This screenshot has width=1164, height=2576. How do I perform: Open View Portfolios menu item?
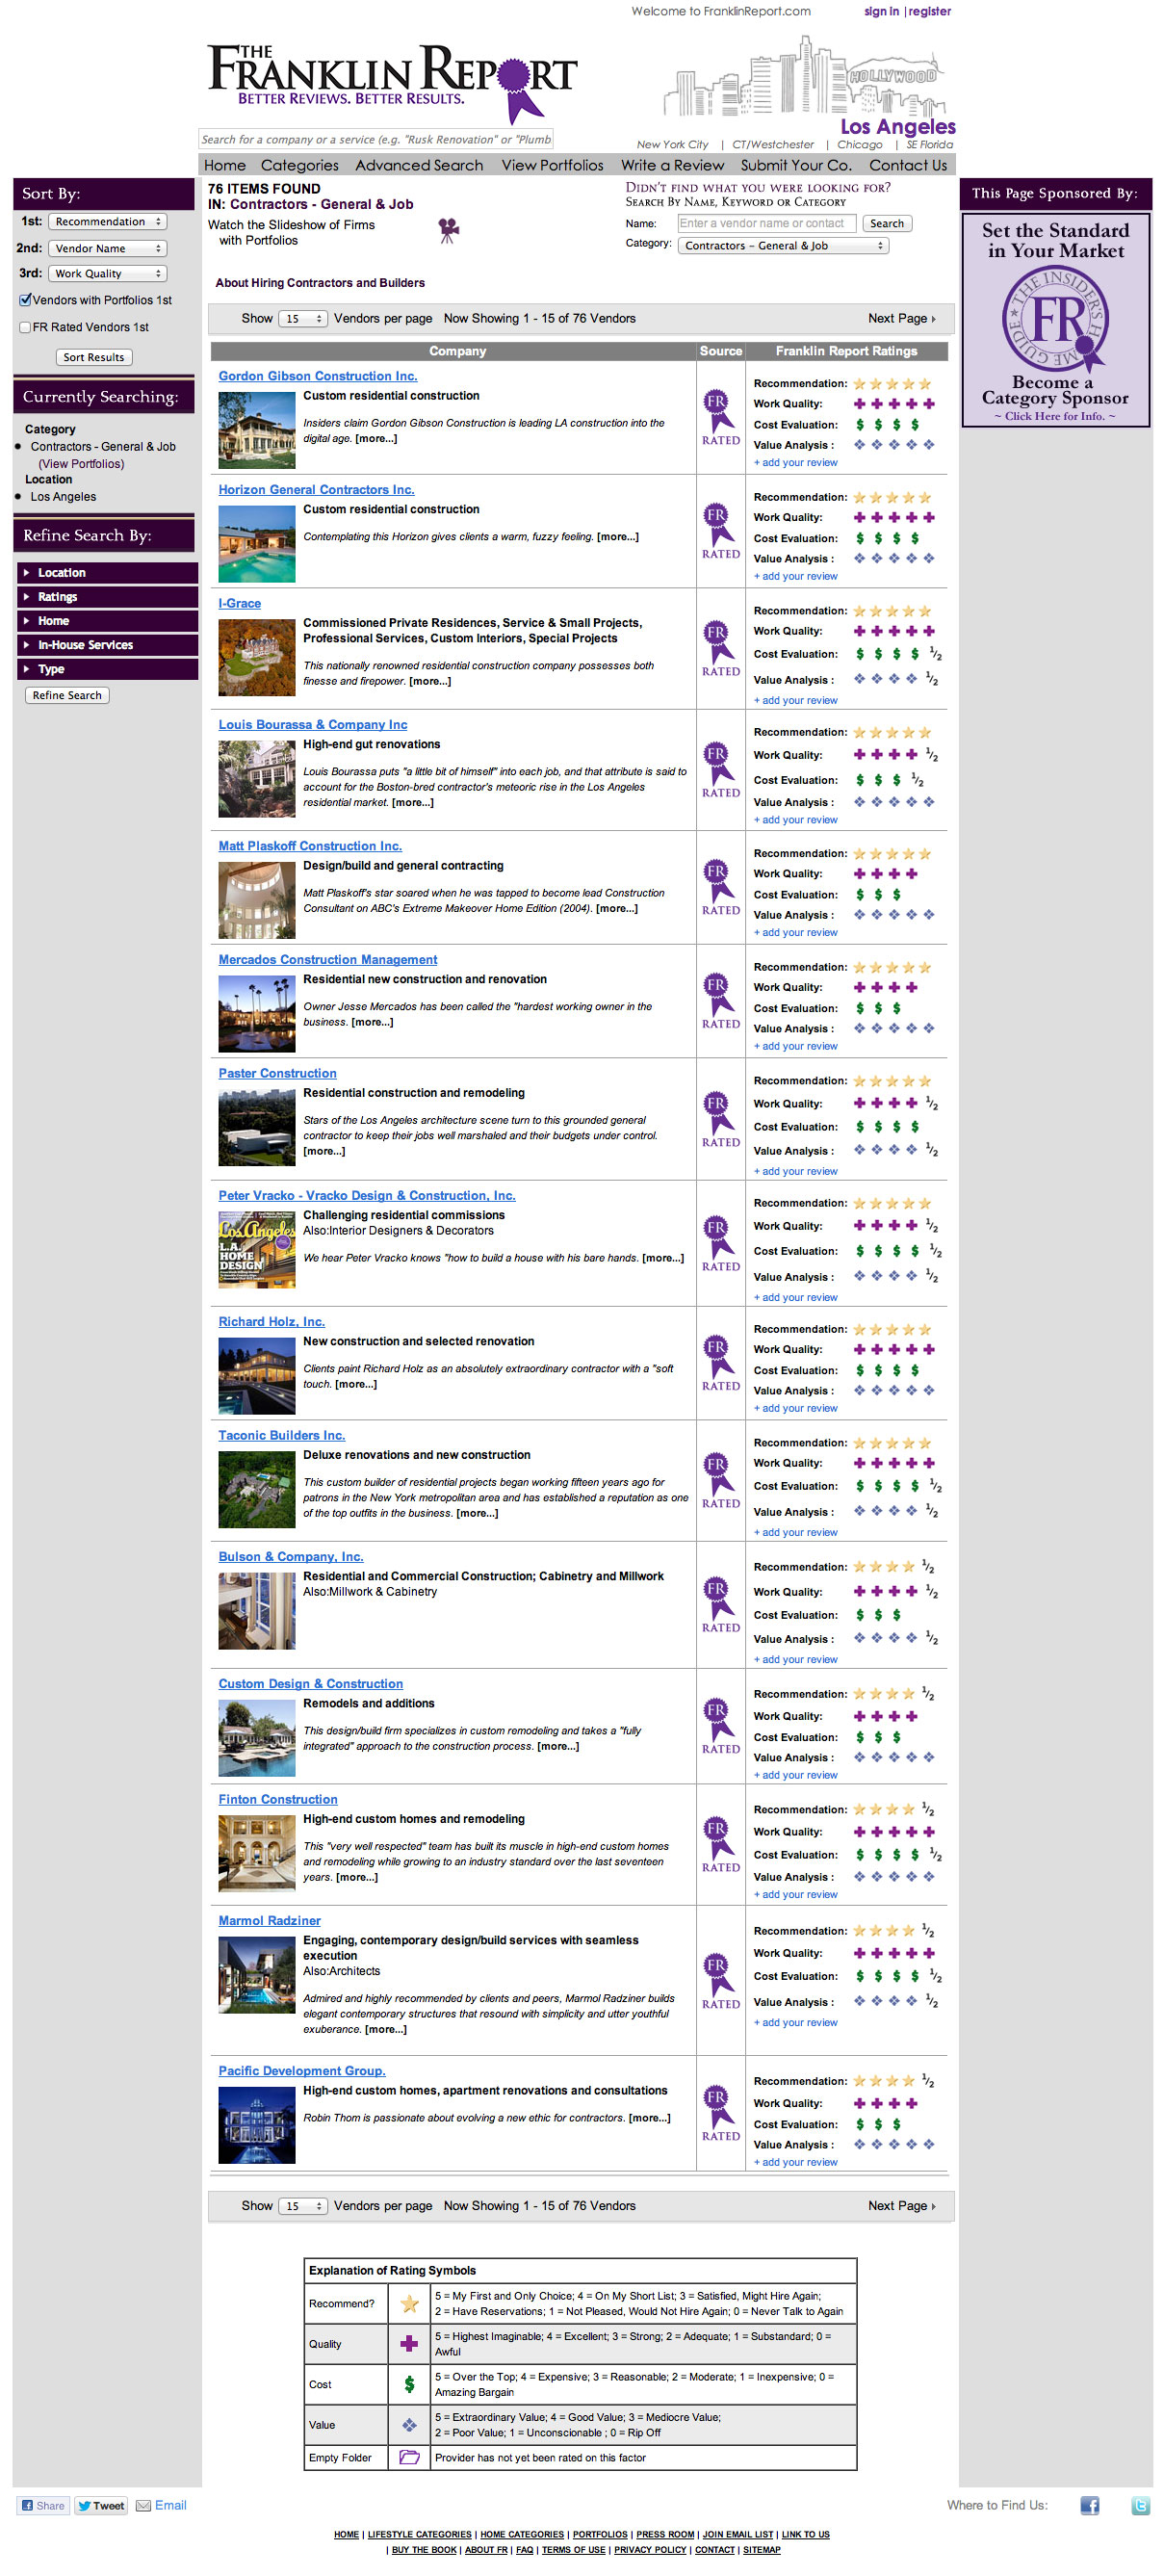coord(551,165)
